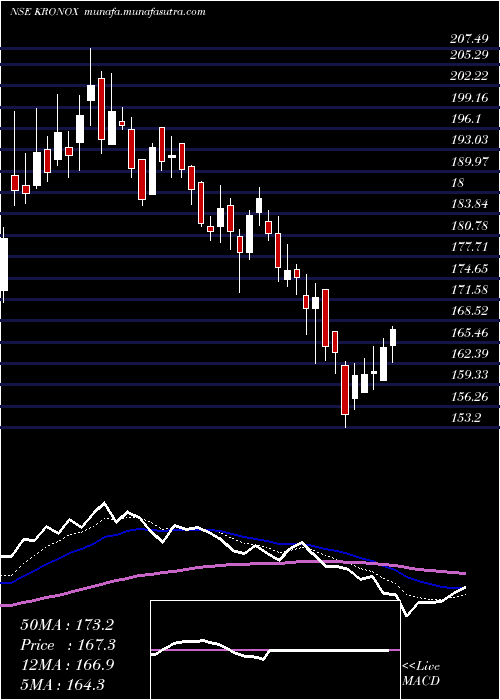Click the 5MA : 164.3 reading
500x700 pixels.
tap(62, 684)
